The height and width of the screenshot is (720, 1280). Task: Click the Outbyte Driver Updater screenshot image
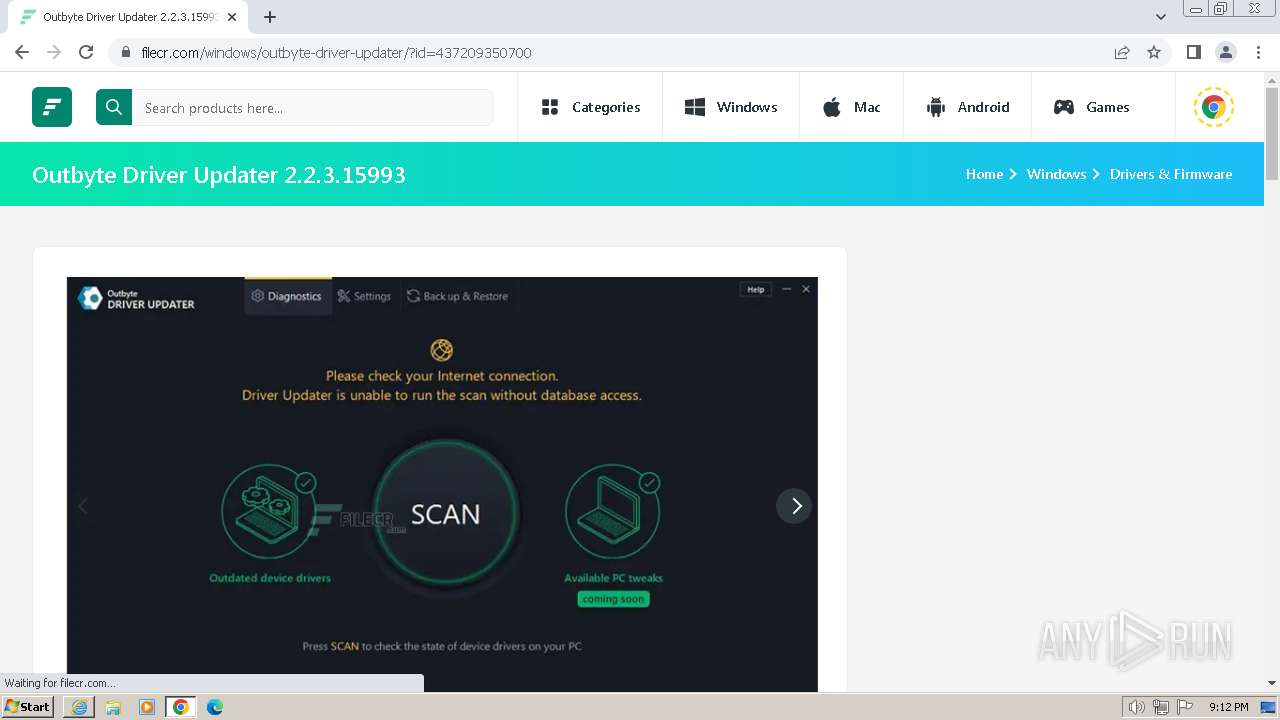[442, 484]
